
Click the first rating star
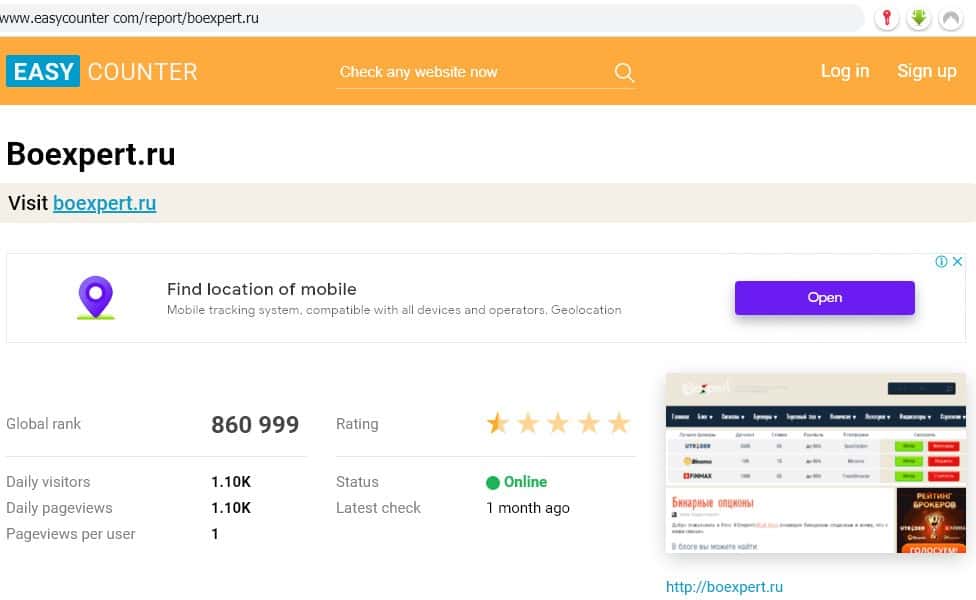(x=497, y=423)
